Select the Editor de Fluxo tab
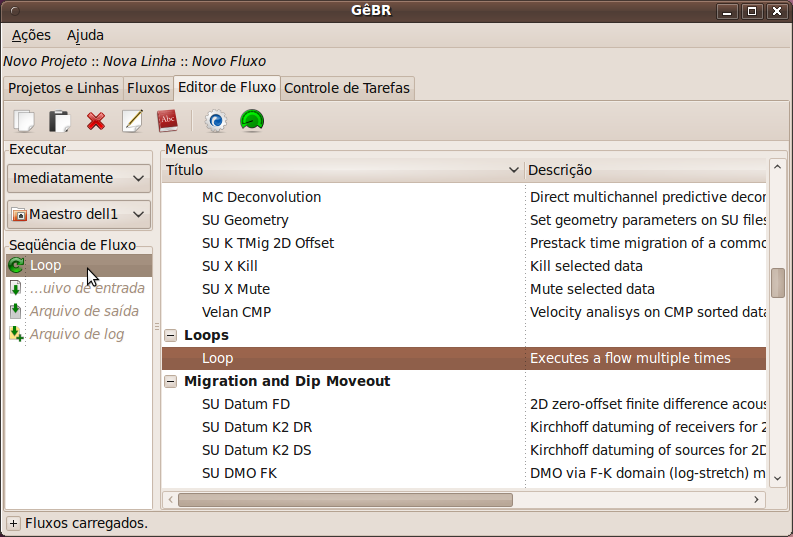 [227, 87]
